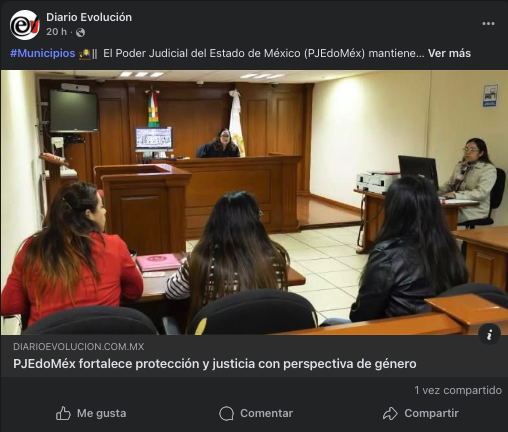Screen dimensions: 508x432
Task: Click the share arrow icon
Action: pos(390,414)
